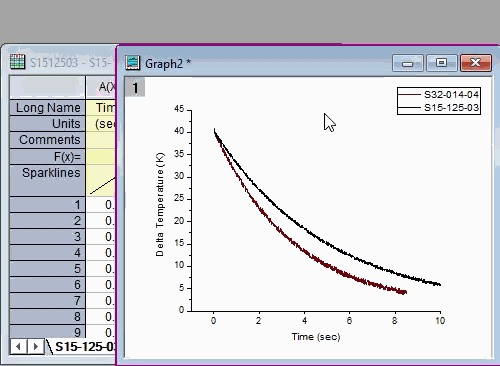Select the S15-125-03 worksheet tab
Screen dimensions: 500x366
(x=84, y=347)
